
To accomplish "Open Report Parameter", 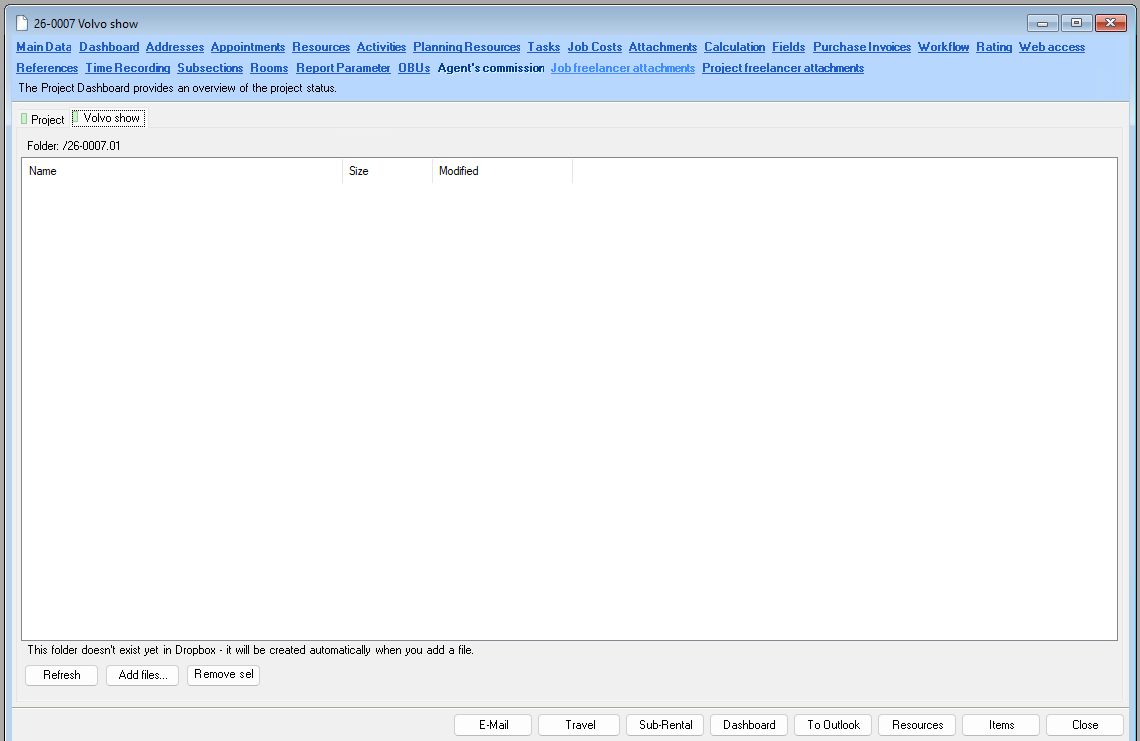I will tap(343, 68).
